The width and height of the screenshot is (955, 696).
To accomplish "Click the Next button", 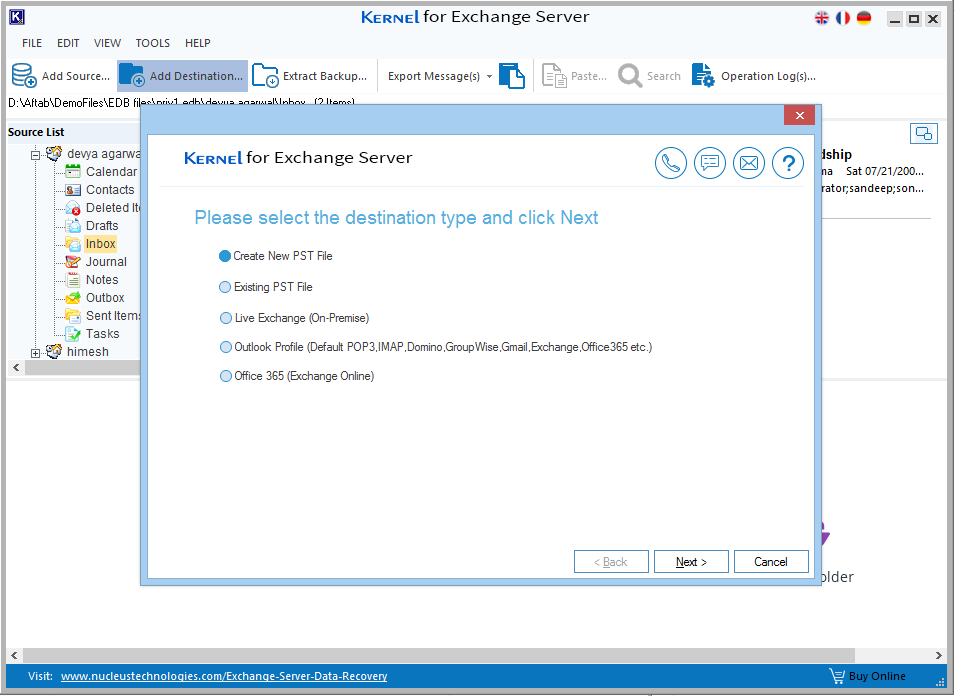I will click(x=691, y=562).
